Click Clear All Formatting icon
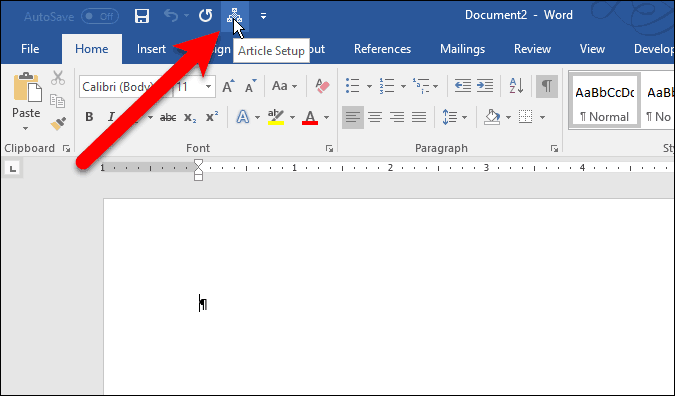The image size is (675, 396). click(x=322, y=86)
